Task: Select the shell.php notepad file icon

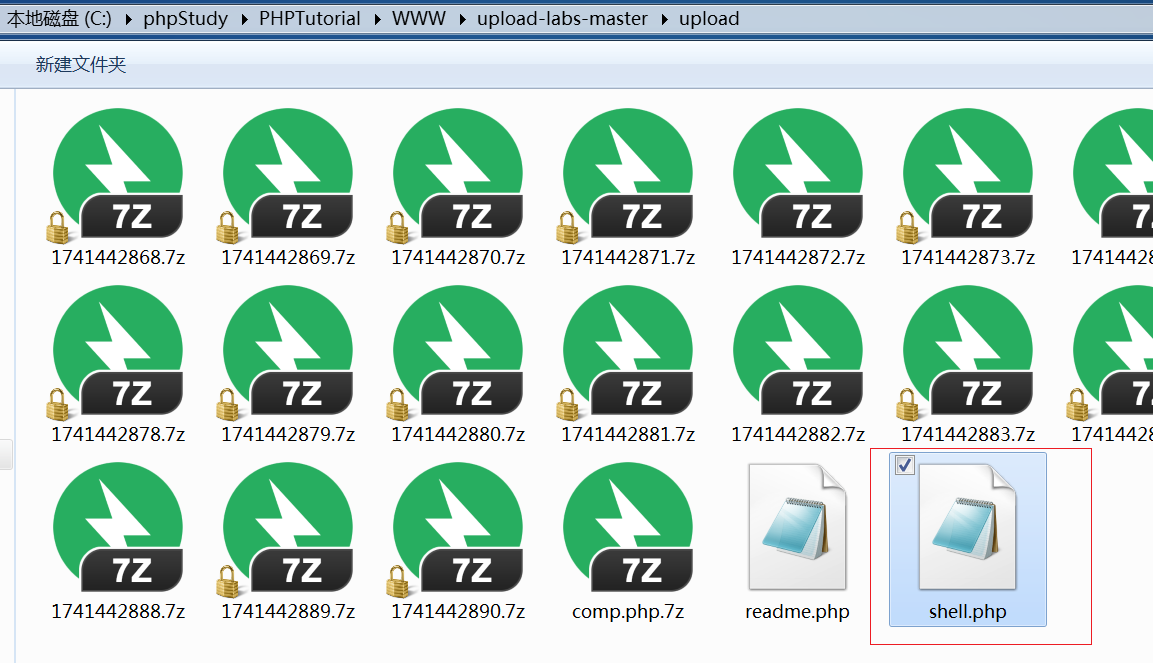Action: pyautogui.click(x=967, y=526)
